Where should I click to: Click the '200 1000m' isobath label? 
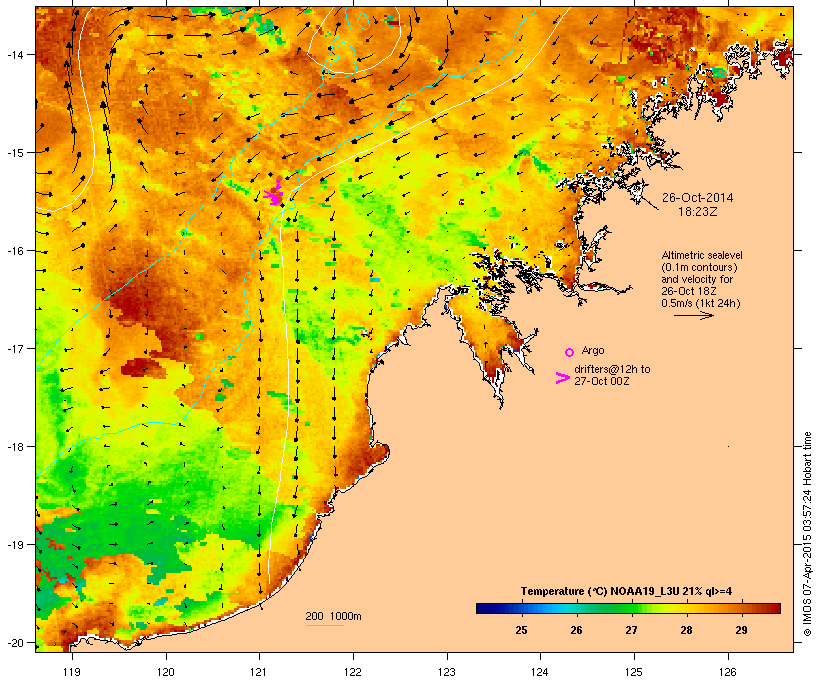[x=334, y=616]
